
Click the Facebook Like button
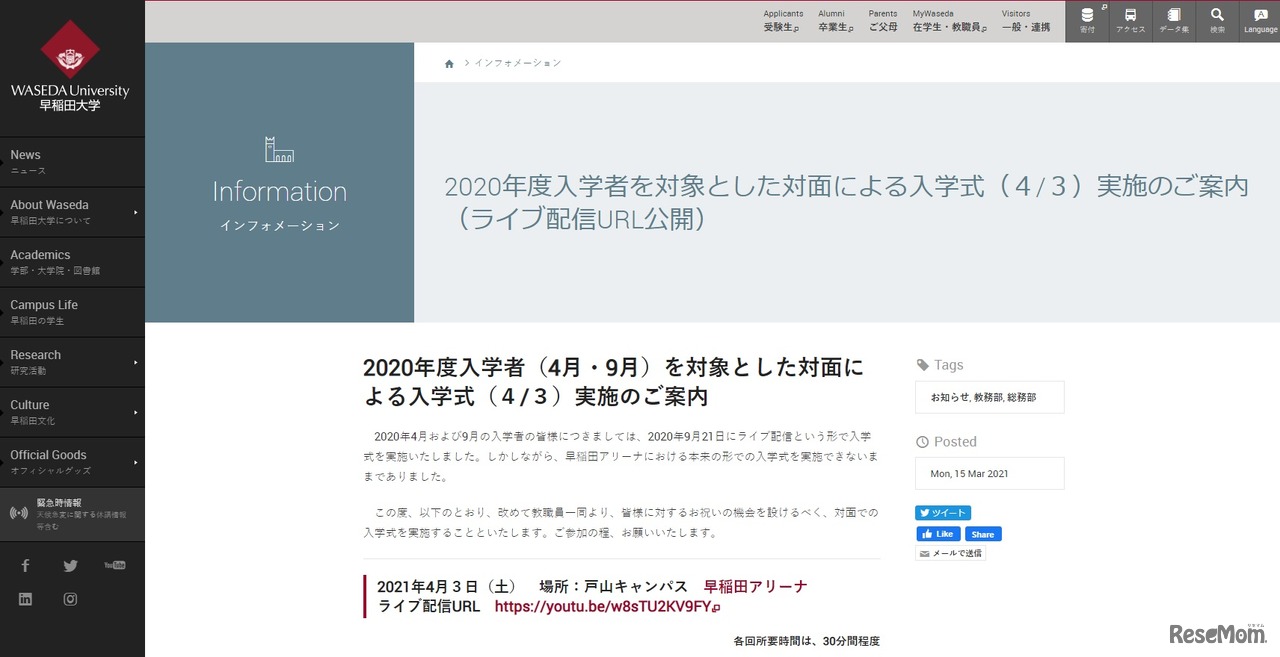click(x=938, y=534)
